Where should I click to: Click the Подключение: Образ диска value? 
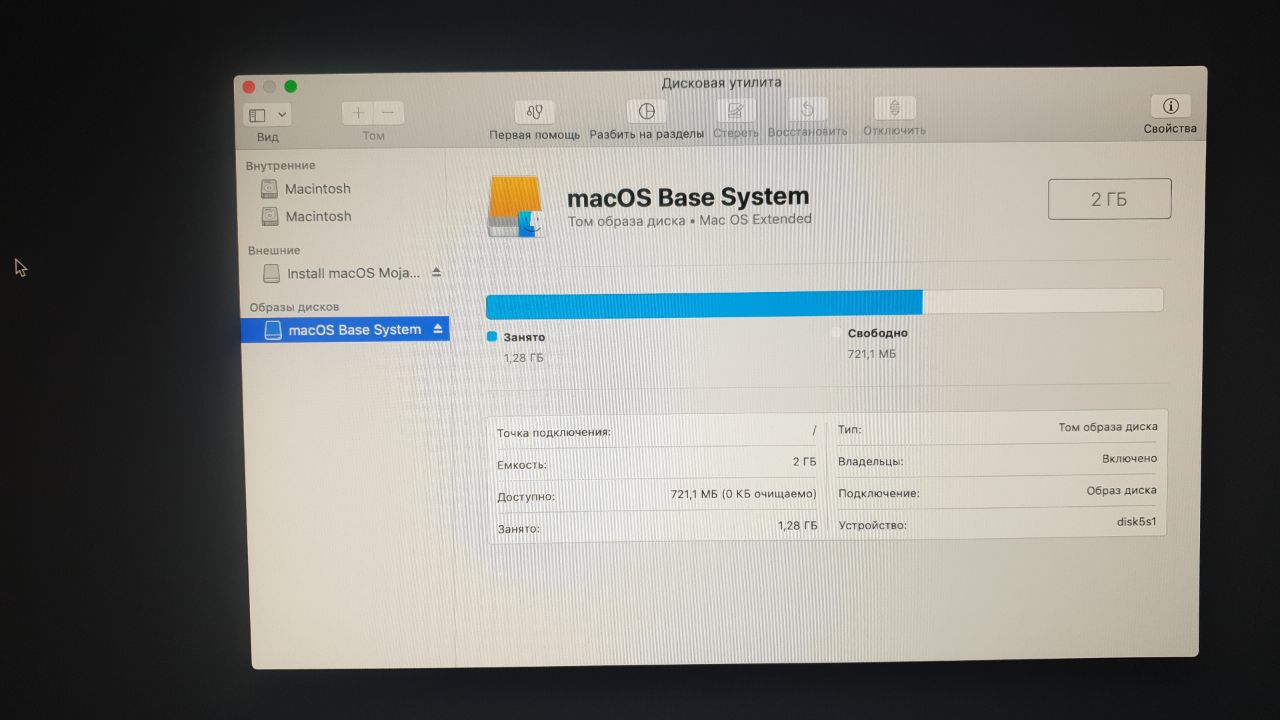tap(1122, 491)
